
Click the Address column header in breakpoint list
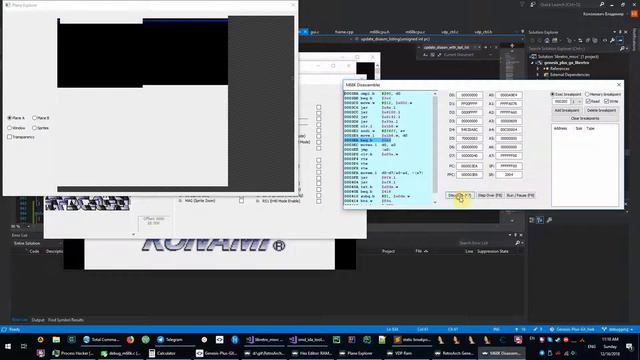[560, 129]
